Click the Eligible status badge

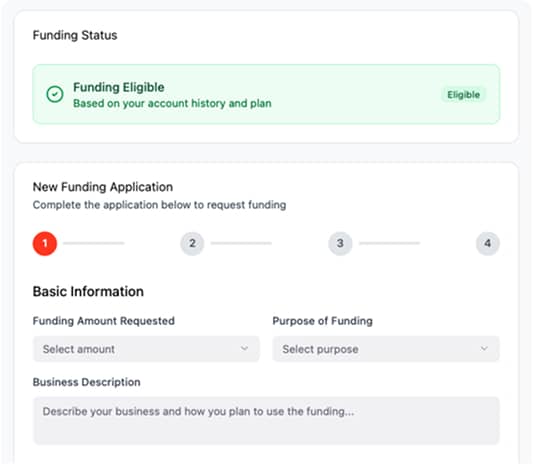(x=463, y=94)
